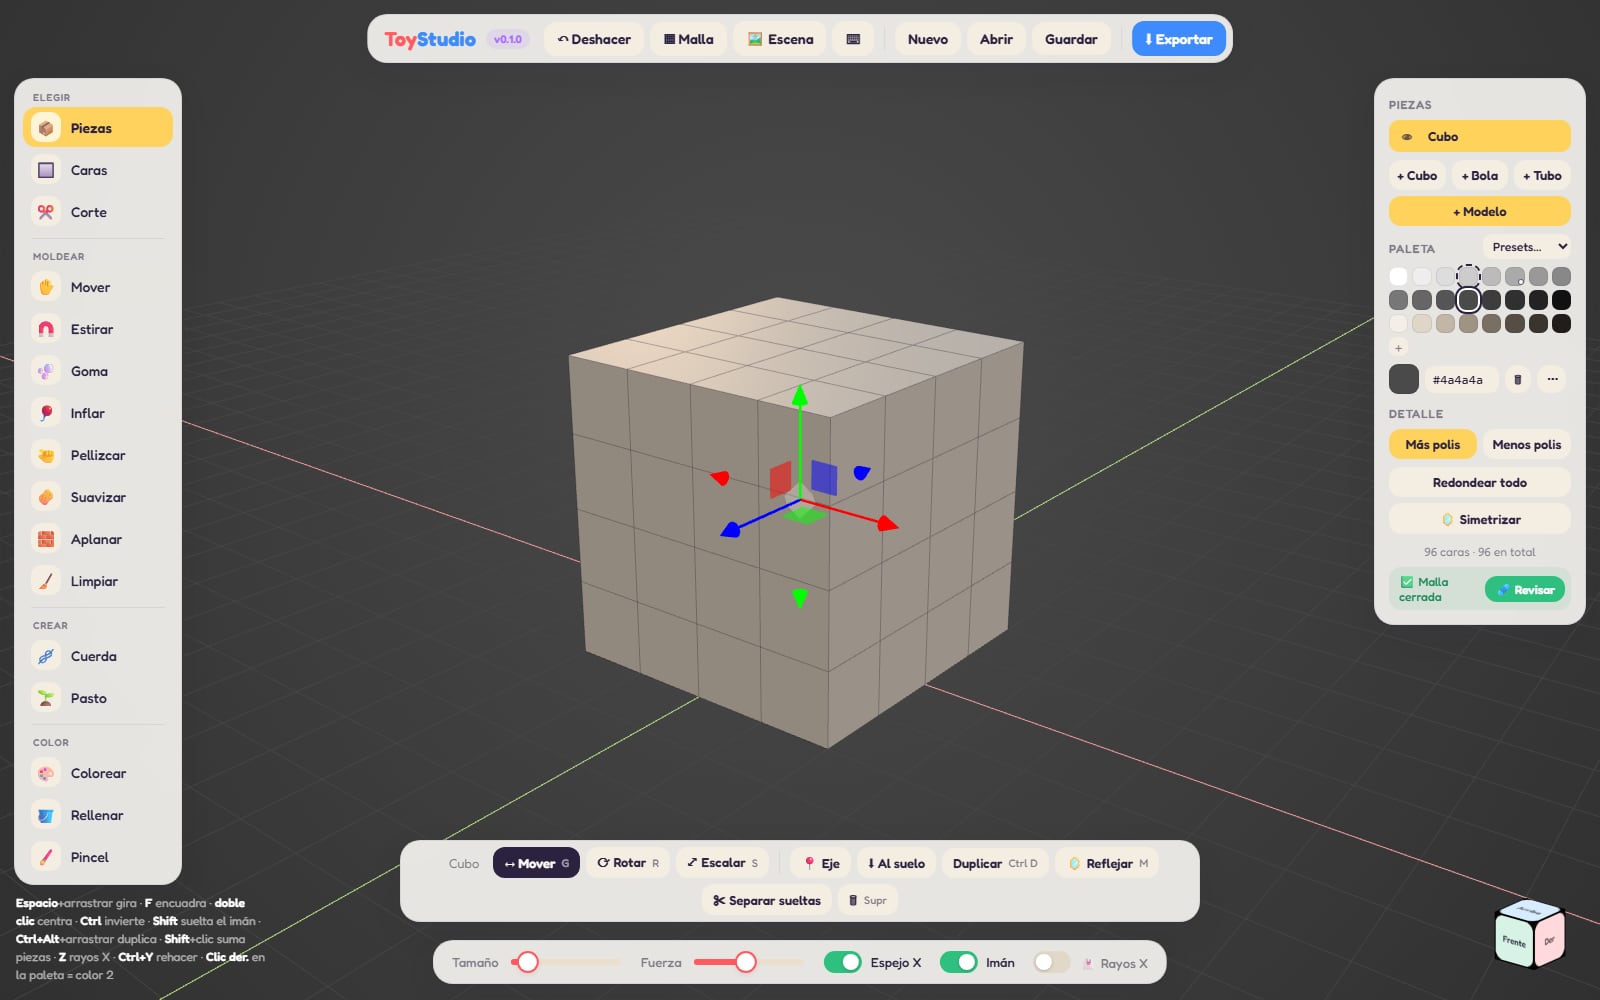Turn off the Espejo X toggle
Viewport: 1600px width, 1000px height.
click(x=843, y=962)
